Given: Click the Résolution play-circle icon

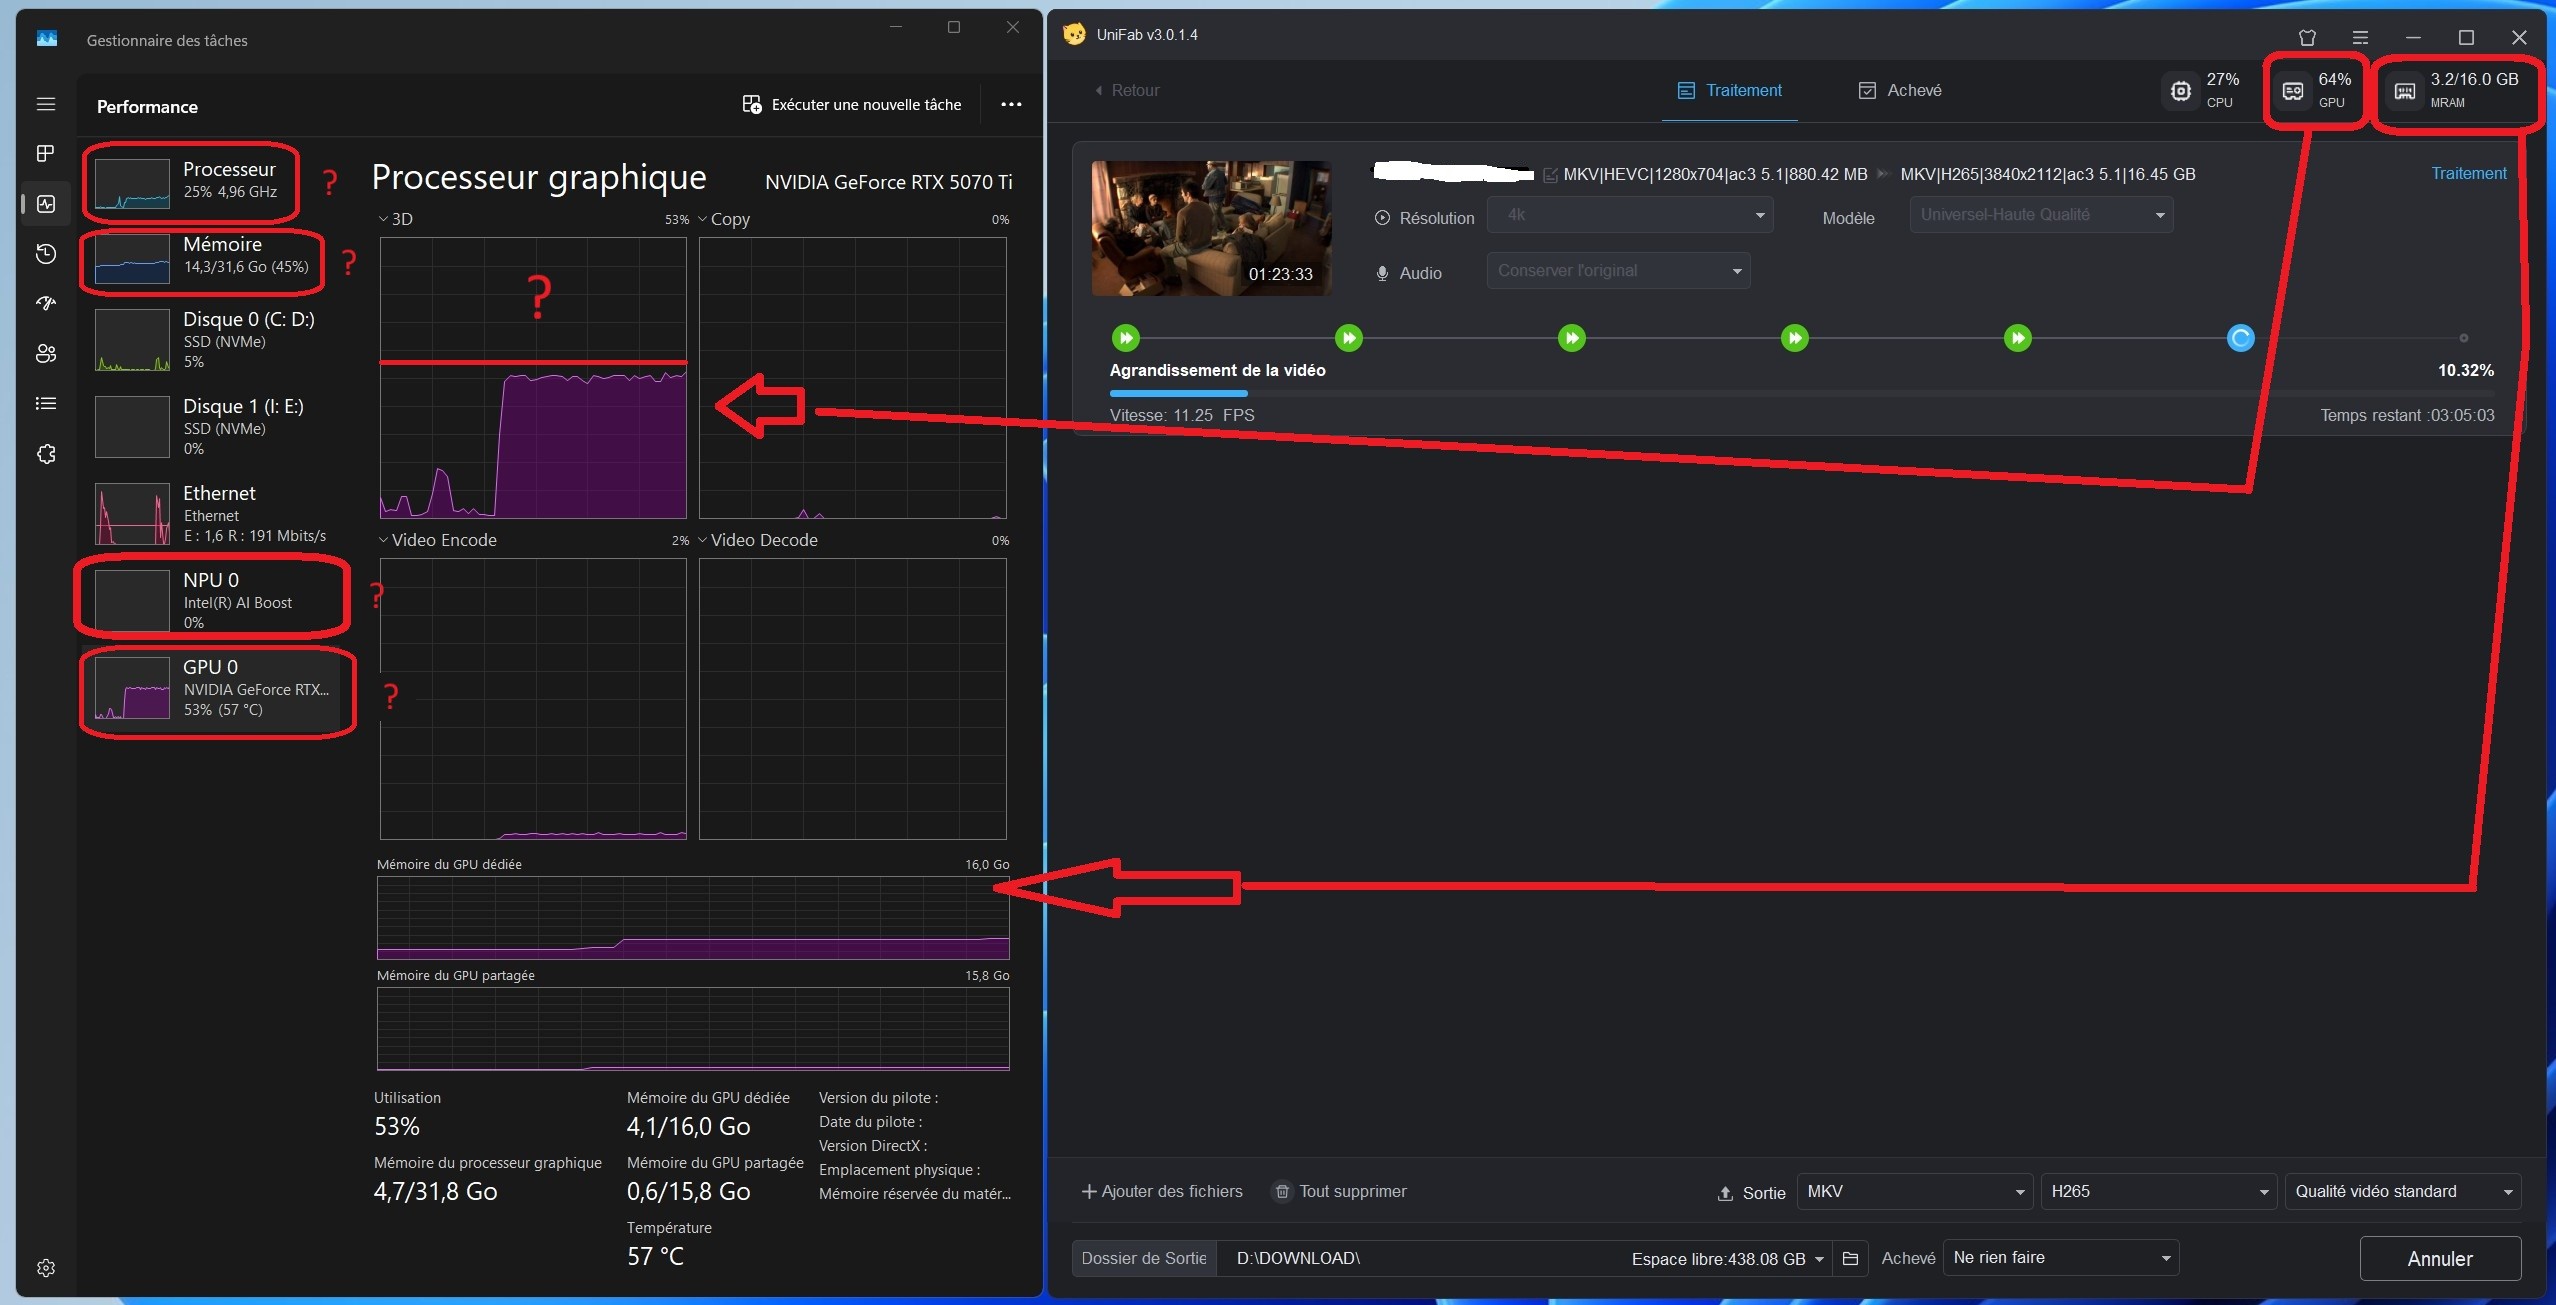Looking at the screenshot, I should coord(1382,217).
